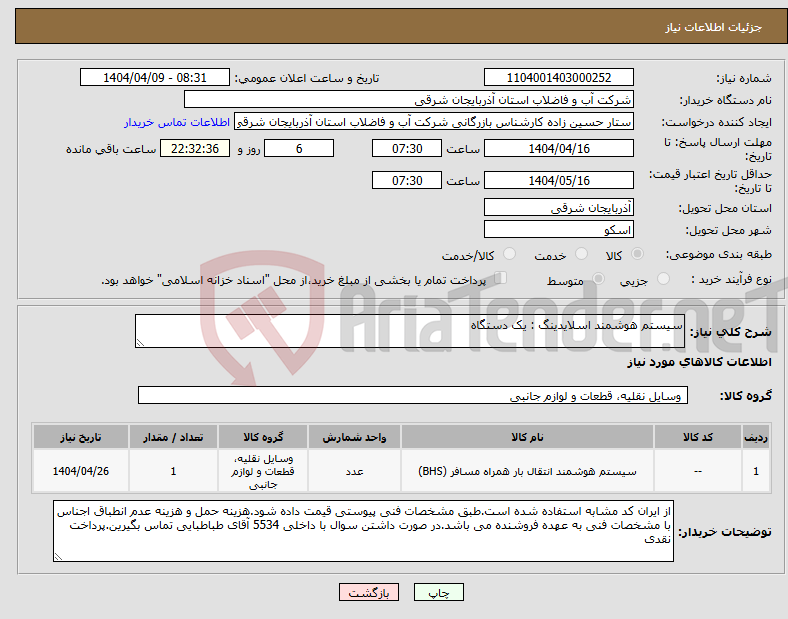Click the جزئیات اطلاعات نیاز page header
Image resolution: width=788 pixels, height=619 pixels.
pos(713,27)
